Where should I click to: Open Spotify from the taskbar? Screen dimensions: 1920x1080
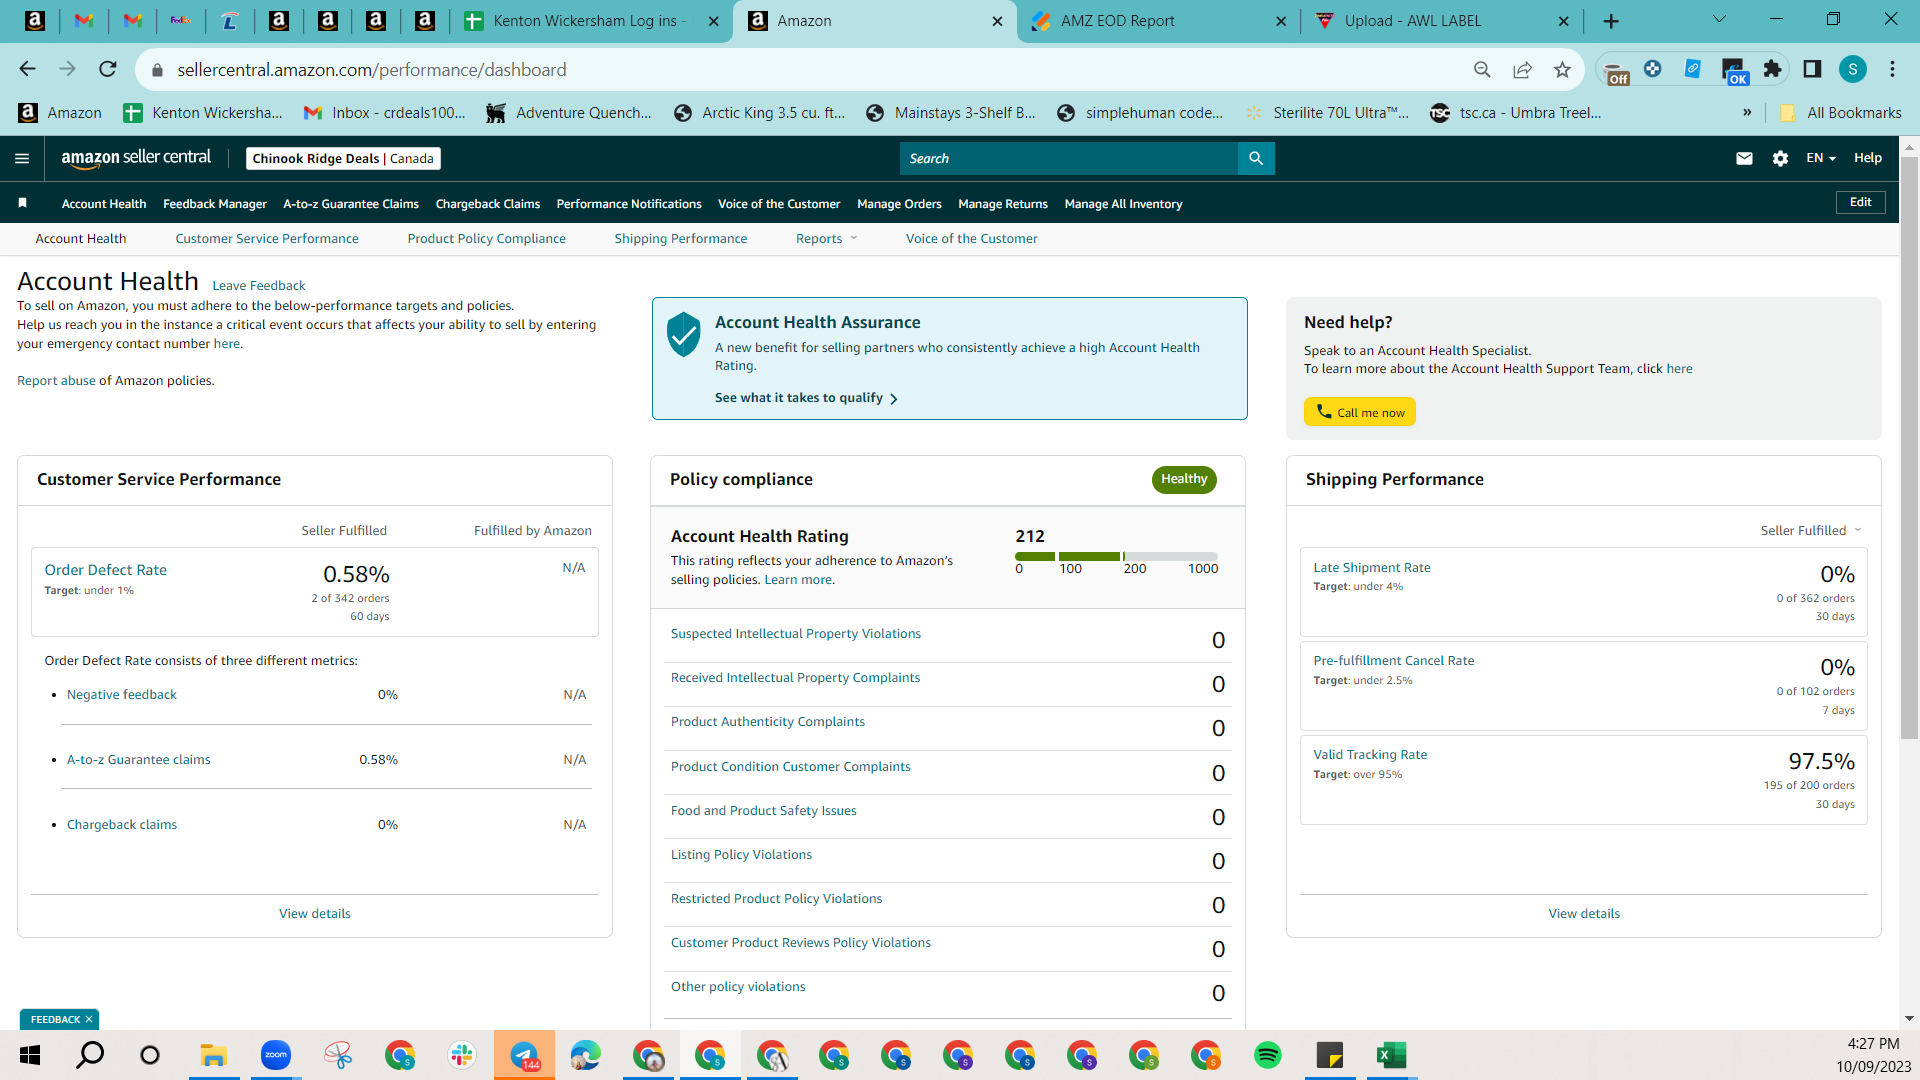pyautogui.click(x=1267, y=1055)
